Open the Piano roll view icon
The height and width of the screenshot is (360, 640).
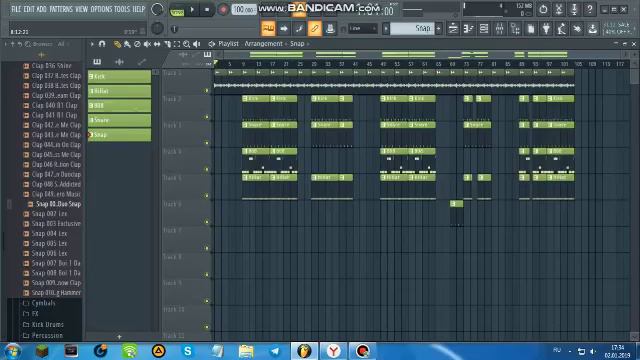[x=469, y=29]
